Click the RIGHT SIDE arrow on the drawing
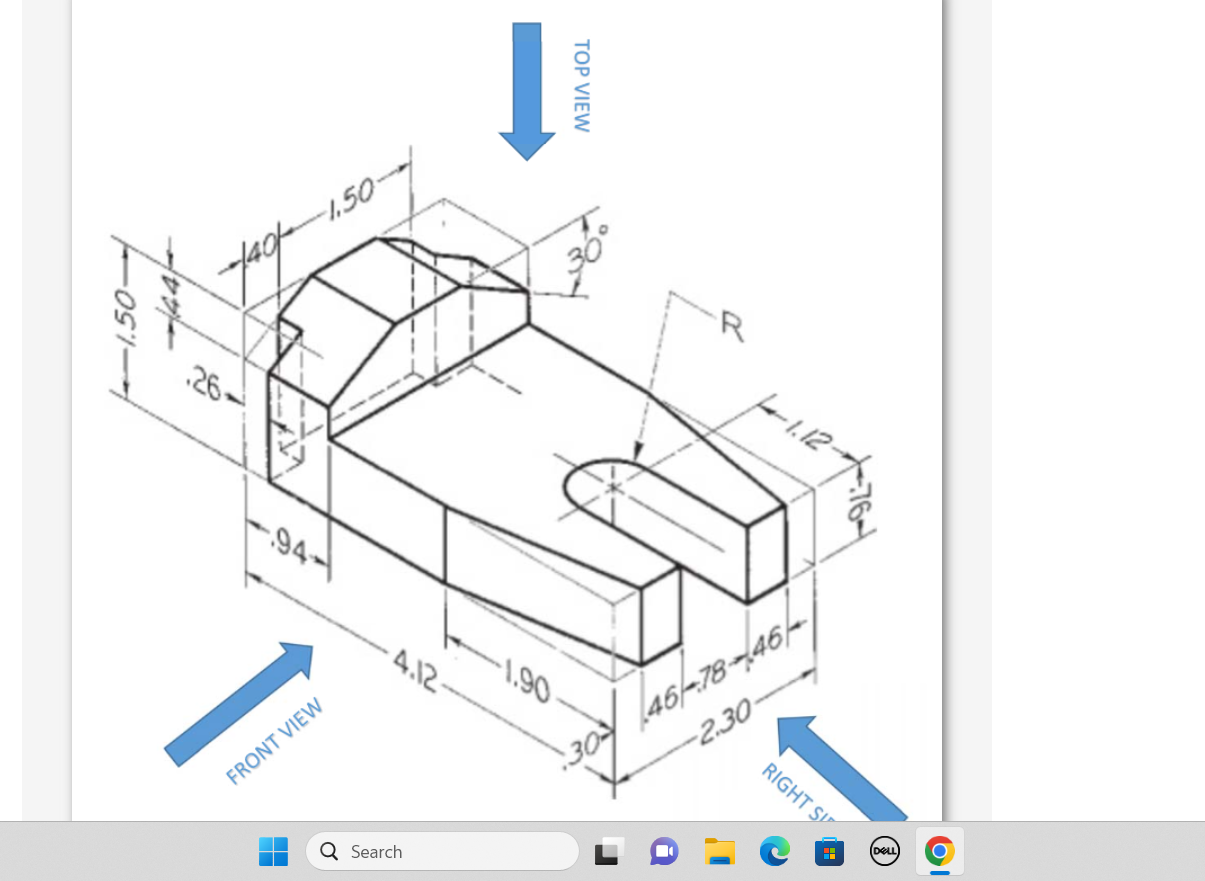Image resolution: width=1205 pixels, height=881 pixels. [x=840, y=770]
